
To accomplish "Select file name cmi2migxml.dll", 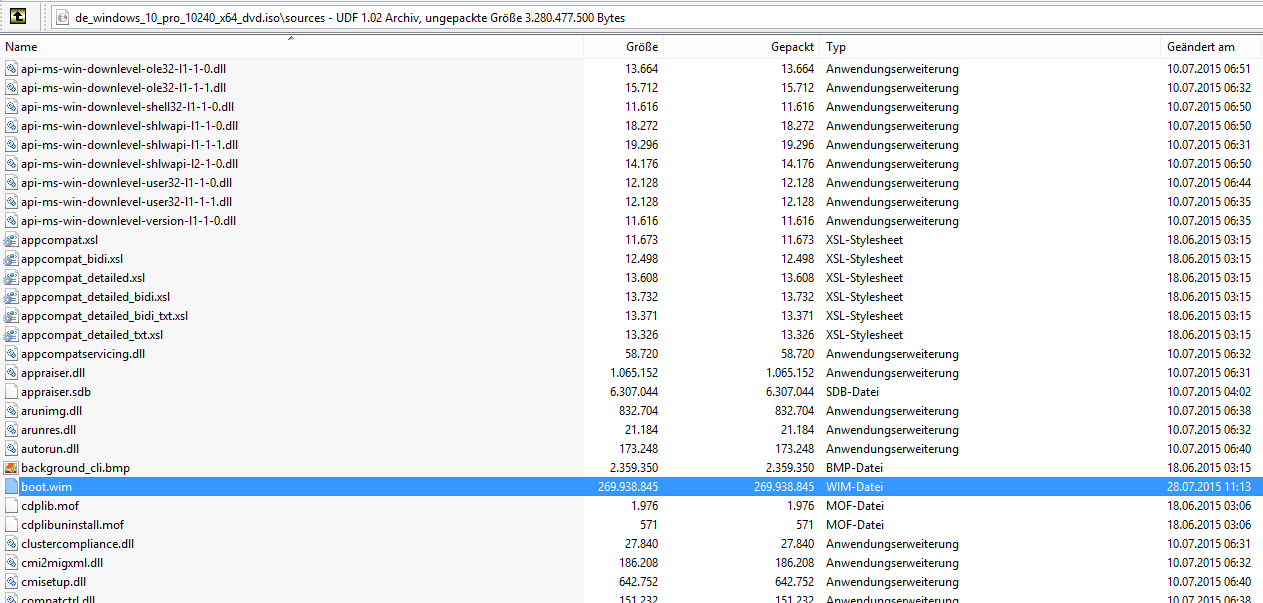I will 62,563.
